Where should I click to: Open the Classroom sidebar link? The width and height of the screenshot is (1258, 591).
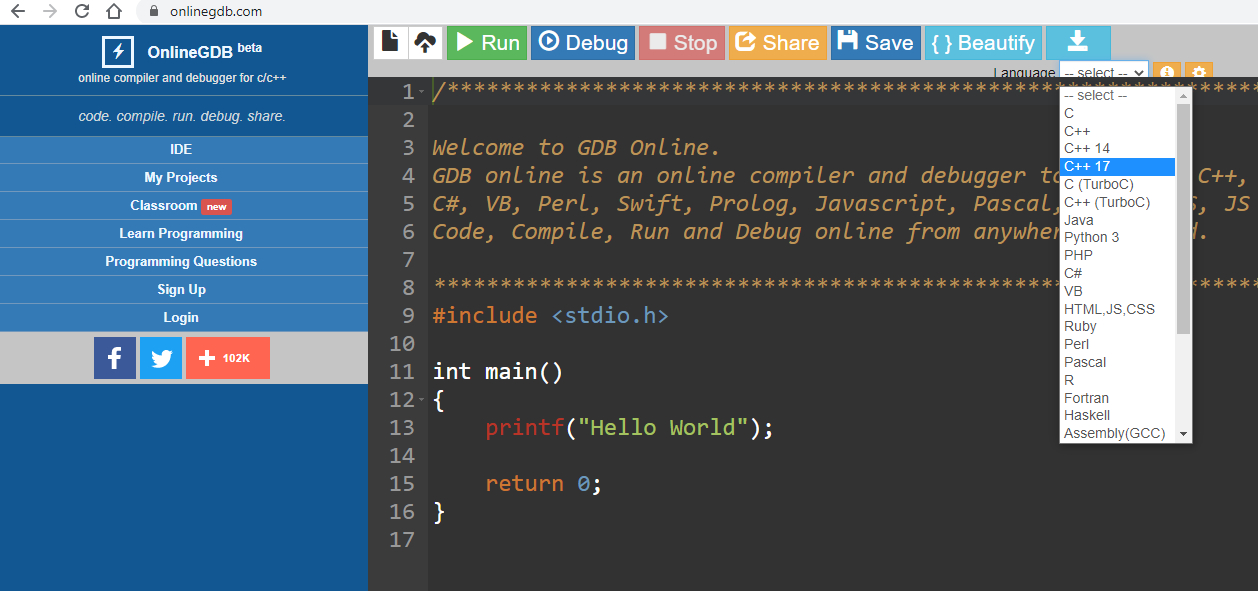(181, 205)
